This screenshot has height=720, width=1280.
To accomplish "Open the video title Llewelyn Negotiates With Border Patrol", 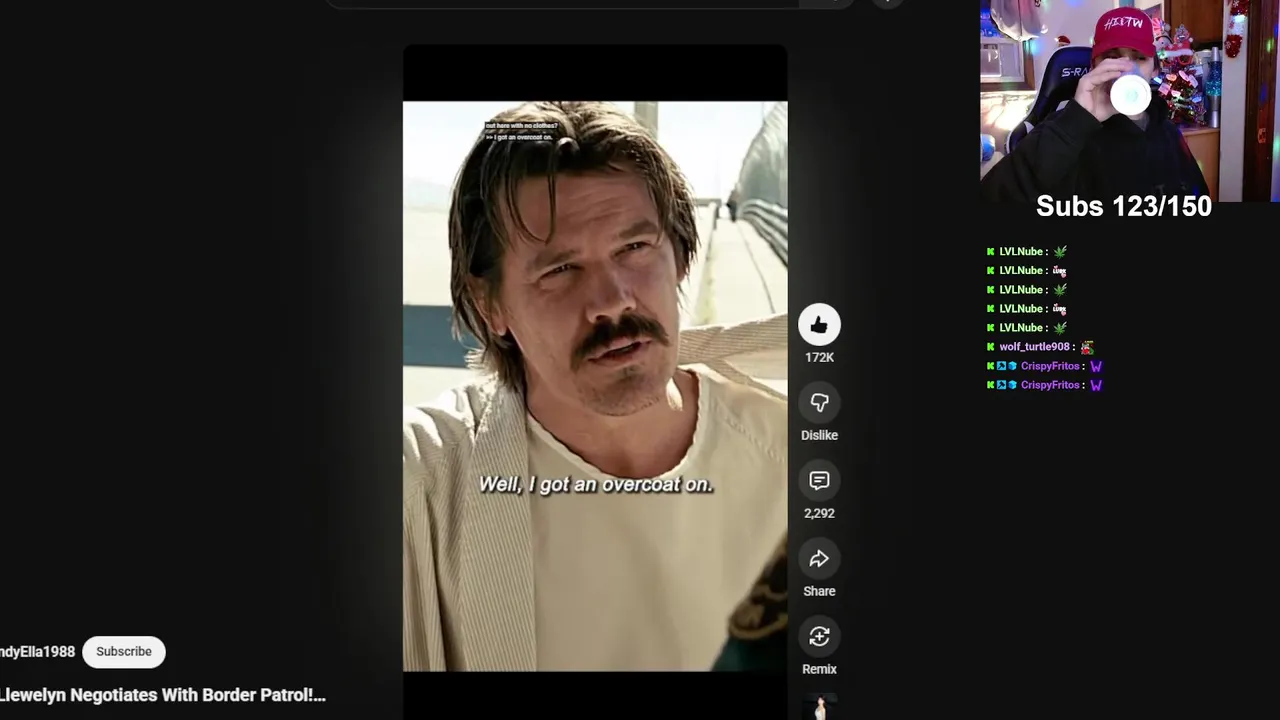I will pyautogui.click(x=163, y=695).
